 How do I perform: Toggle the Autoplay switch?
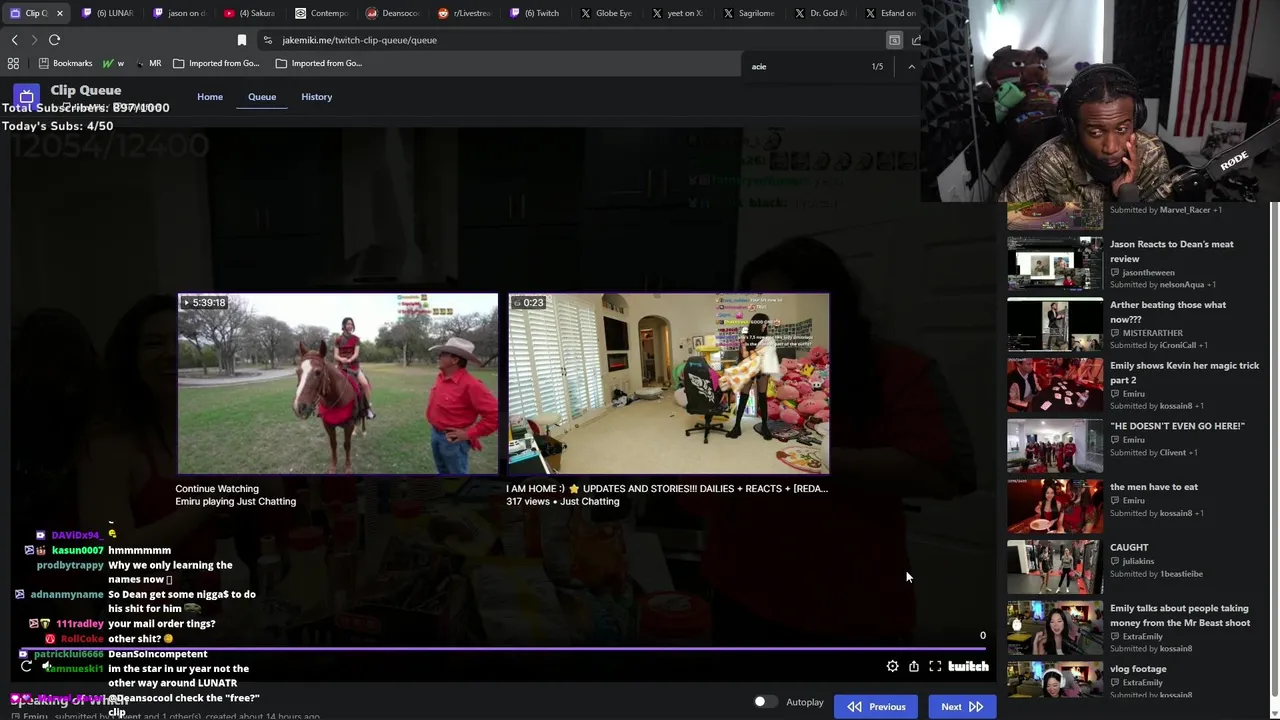(x=765, y=702)
